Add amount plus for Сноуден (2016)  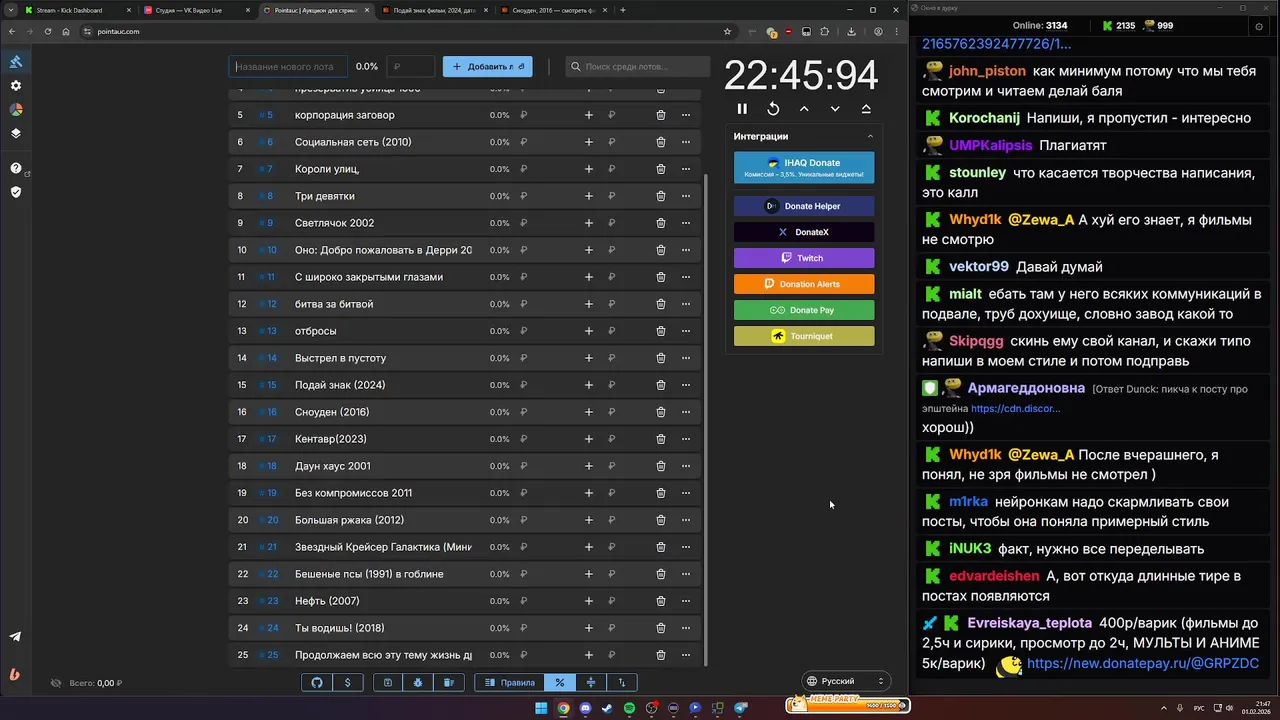tap(589, 412)
